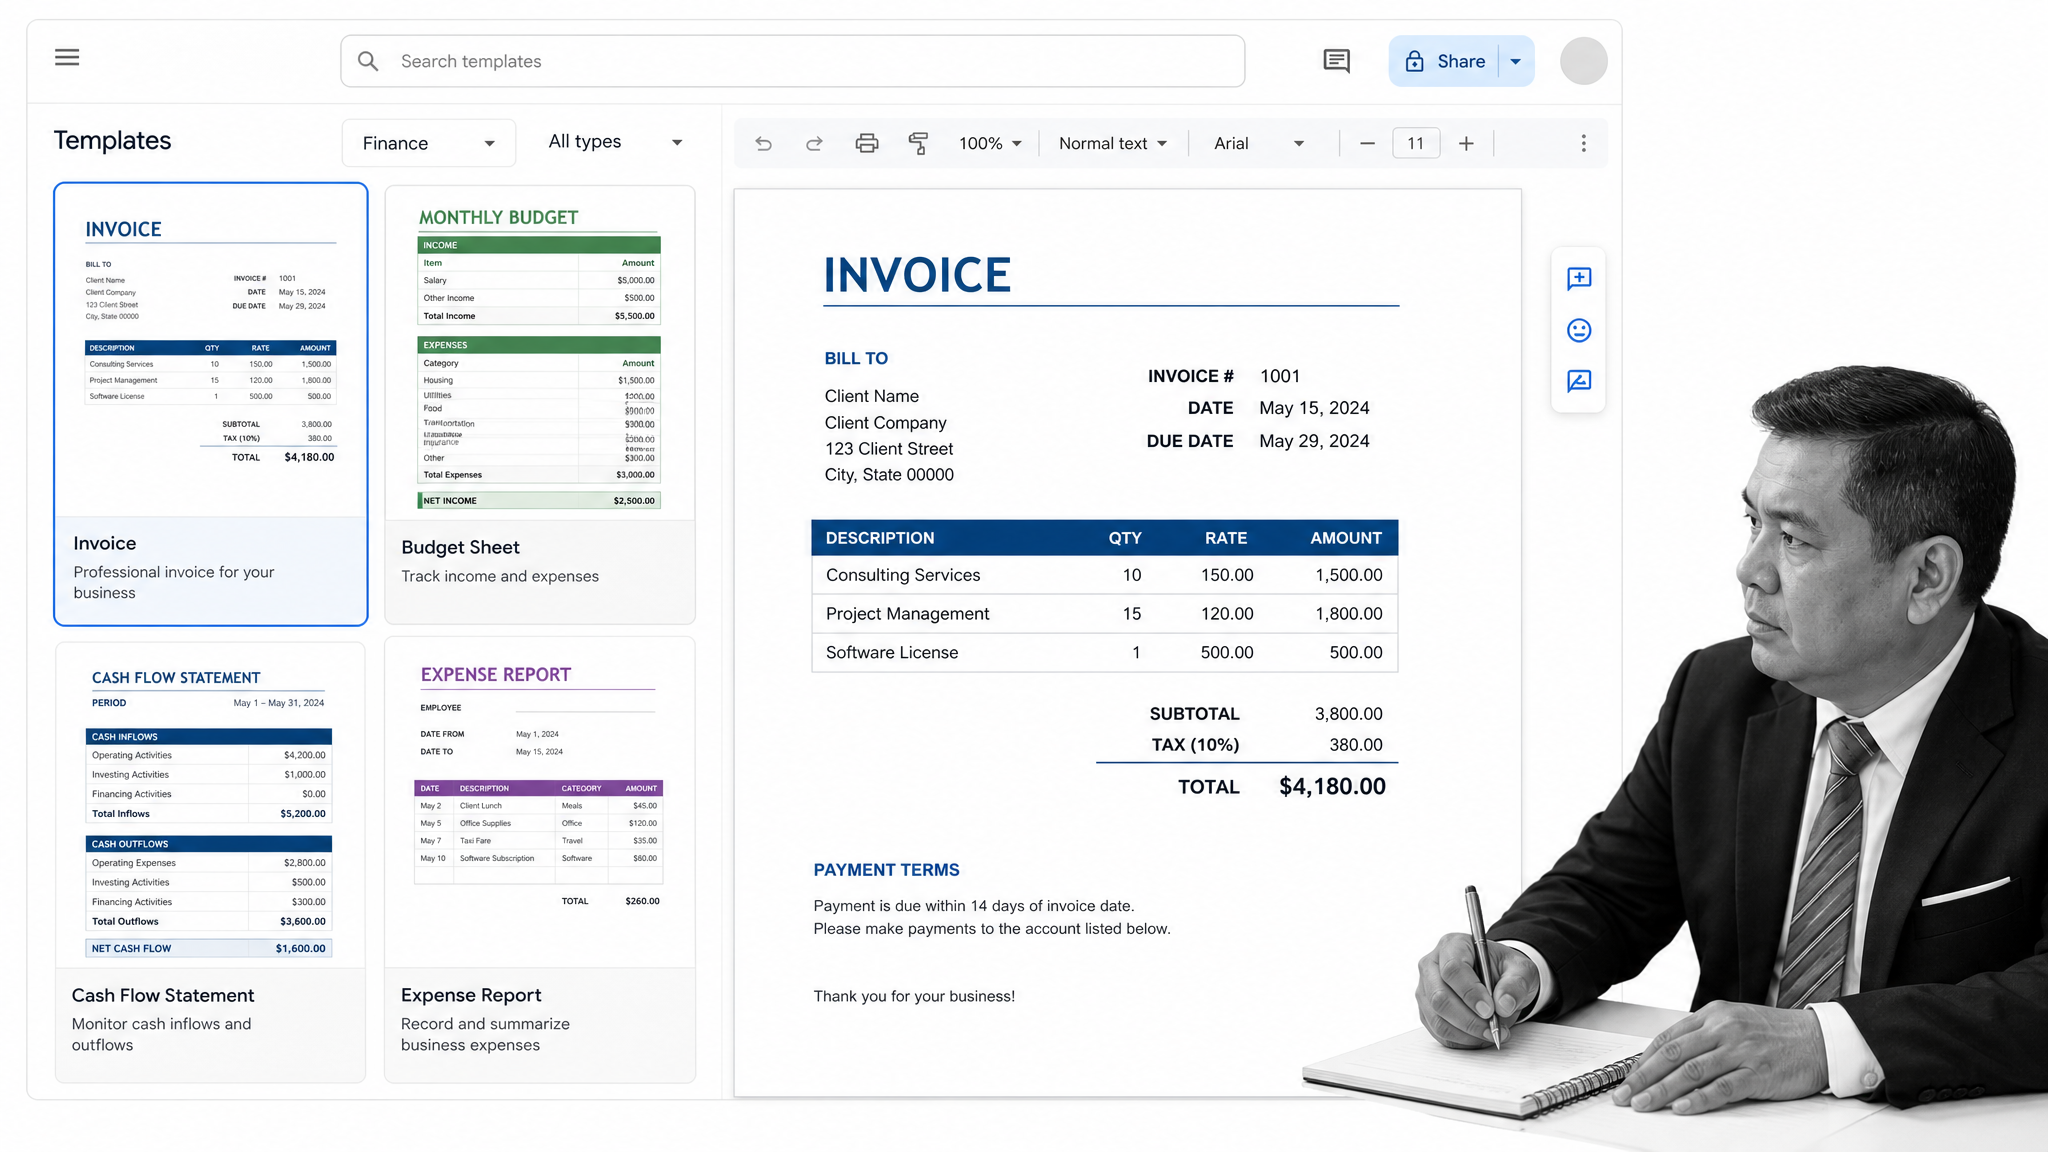This screenshot has height=1152, width=2048.
Task: Click due date May 29, 2024
Action: tap(1314, 441)
